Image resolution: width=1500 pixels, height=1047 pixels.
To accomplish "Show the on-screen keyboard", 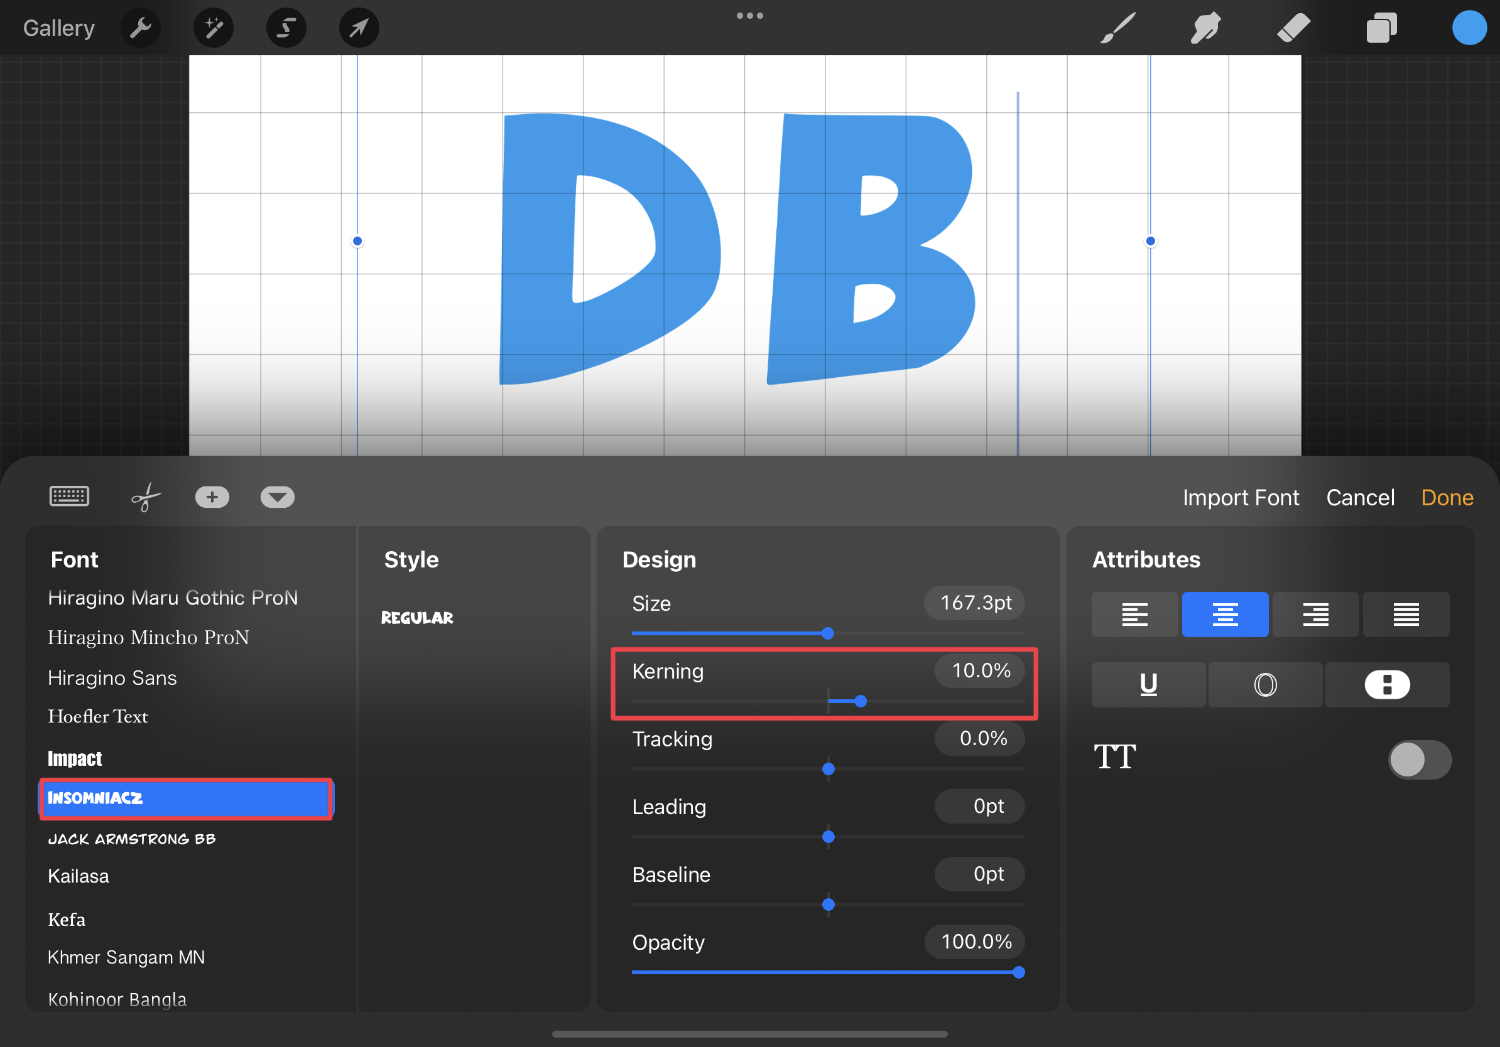I will [68, 496].
